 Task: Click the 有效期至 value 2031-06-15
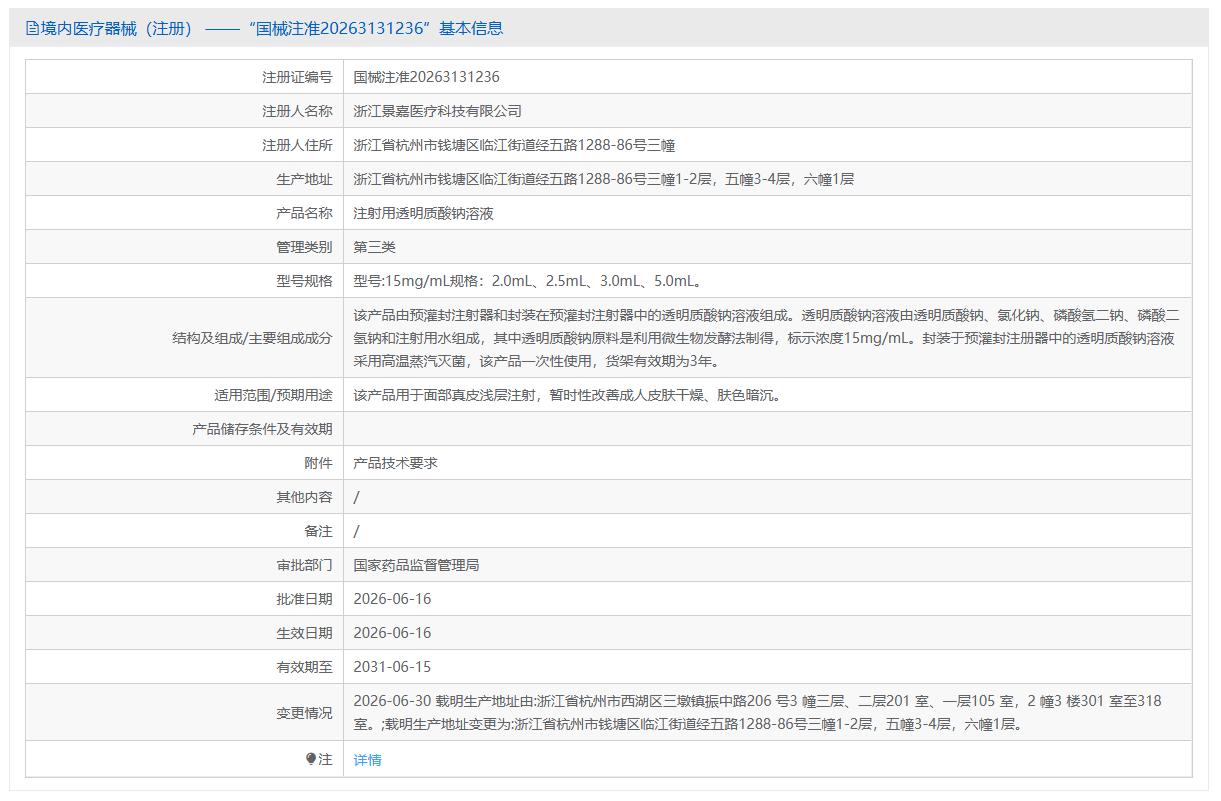click(x=393, y=667)
